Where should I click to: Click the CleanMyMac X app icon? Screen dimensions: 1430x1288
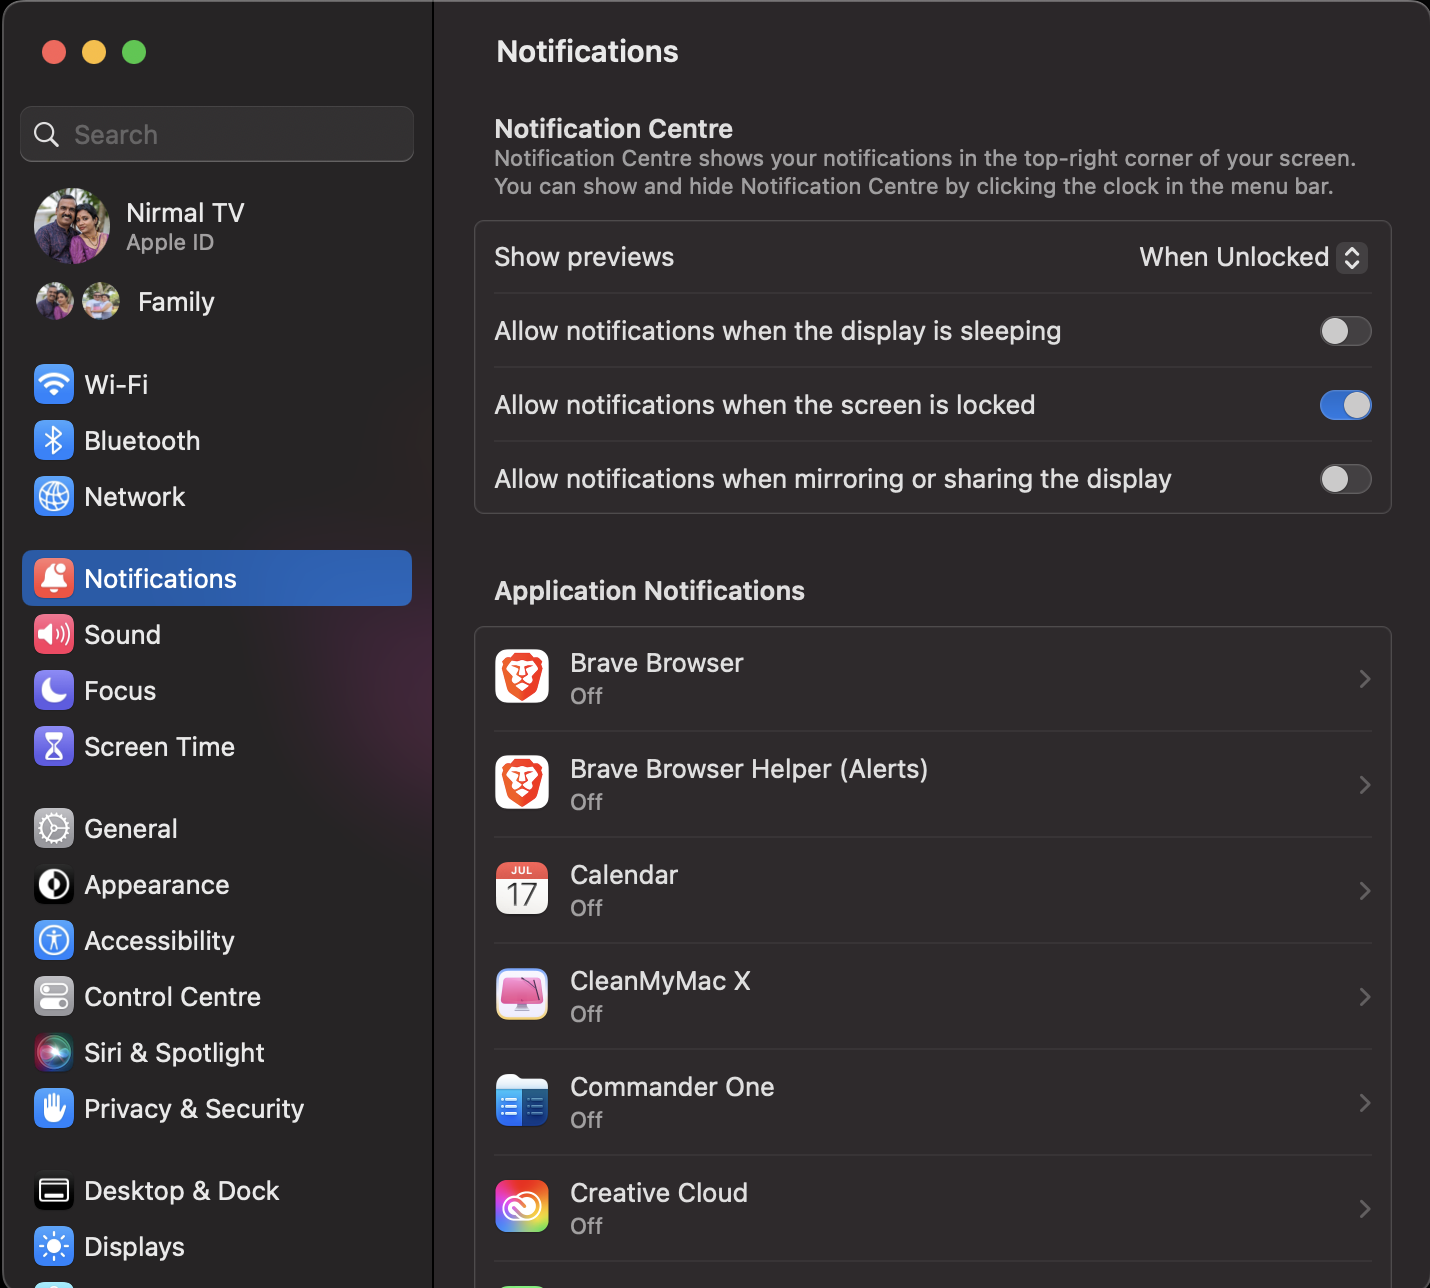522,994
